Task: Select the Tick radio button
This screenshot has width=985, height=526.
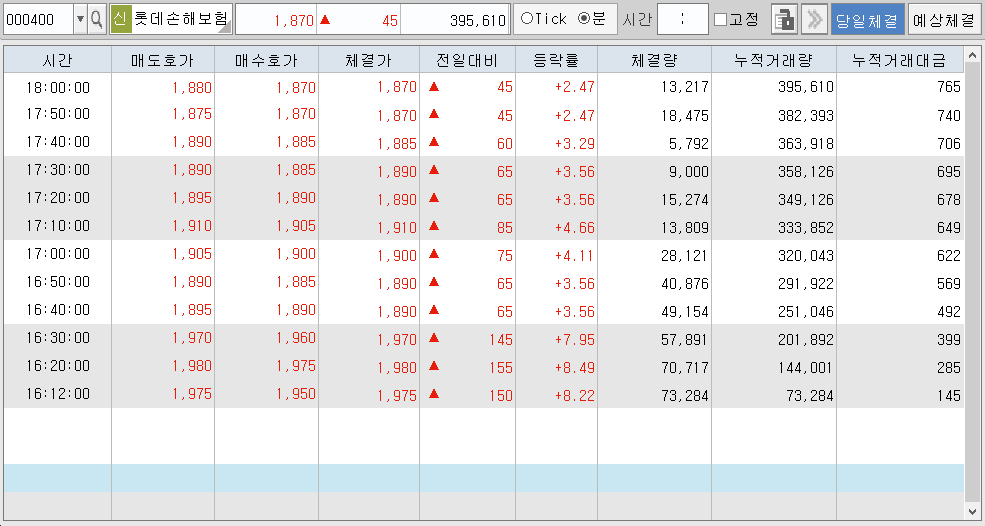Action: click(527, 19)
